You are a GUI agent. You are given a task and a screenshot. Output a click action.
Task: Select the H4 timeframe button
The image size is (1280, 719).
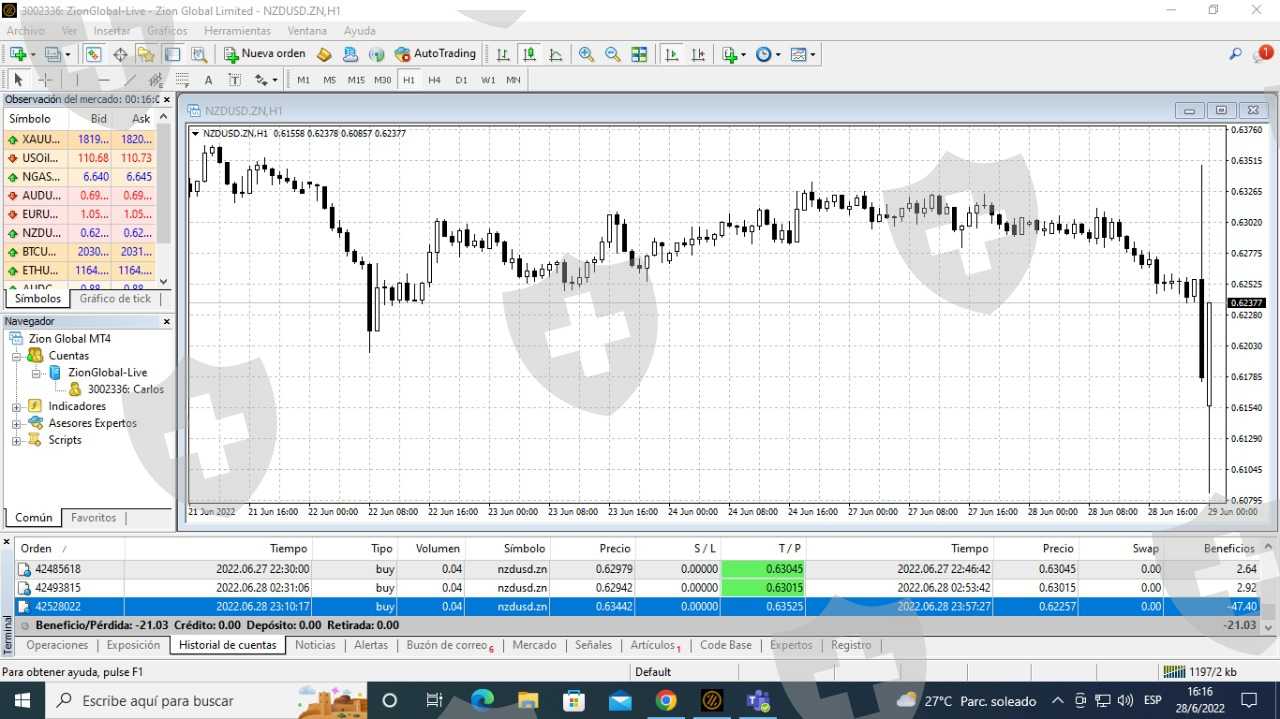coord(435,80)
